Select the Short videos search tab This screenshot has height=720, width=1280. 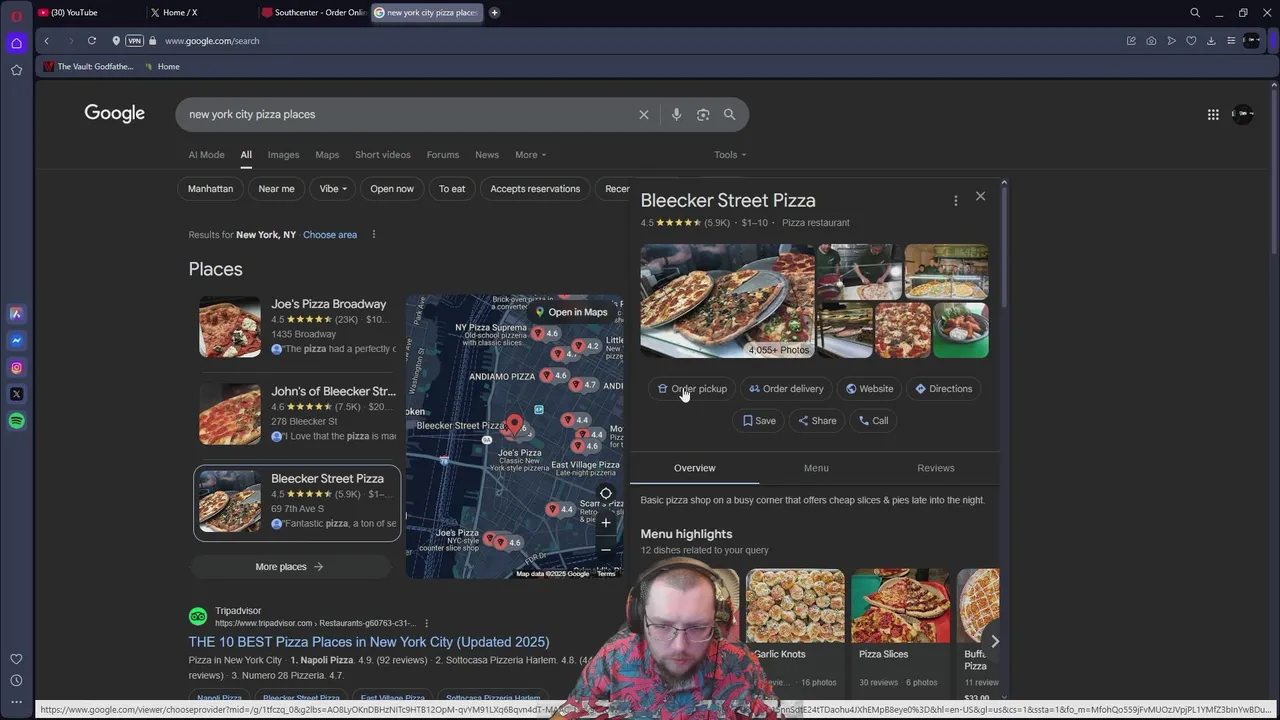click(x=382, y=155)
